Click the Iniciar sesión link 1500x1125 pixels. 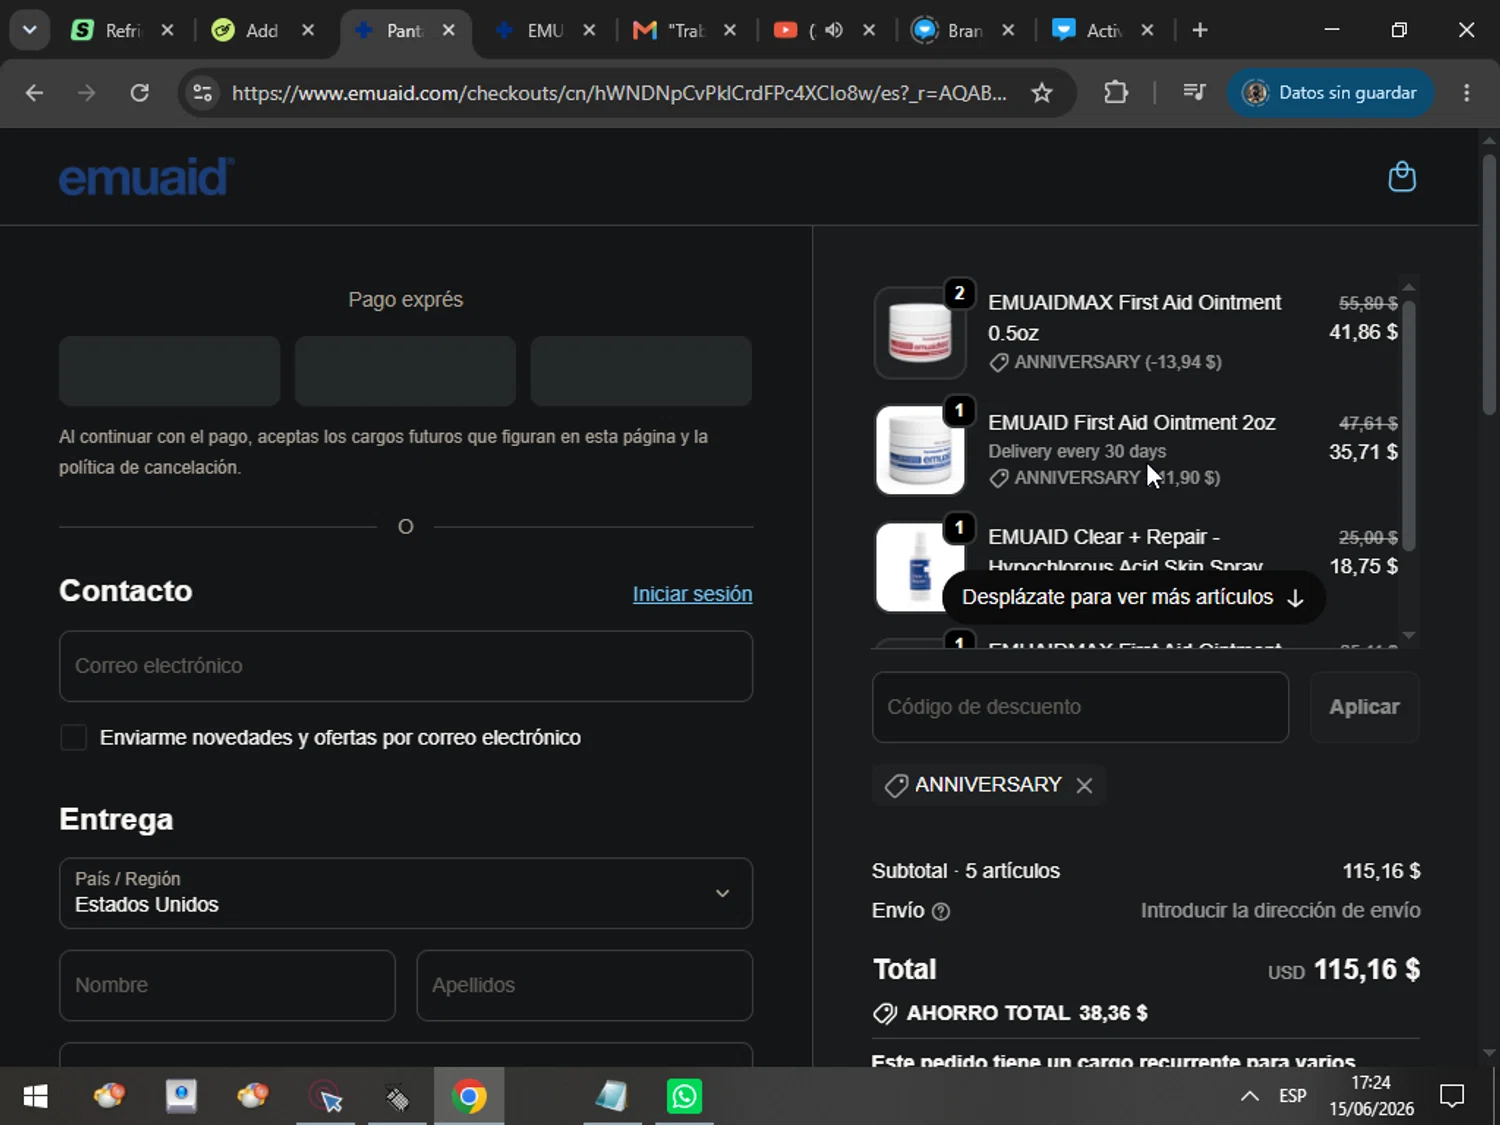[x=692, y=594]
